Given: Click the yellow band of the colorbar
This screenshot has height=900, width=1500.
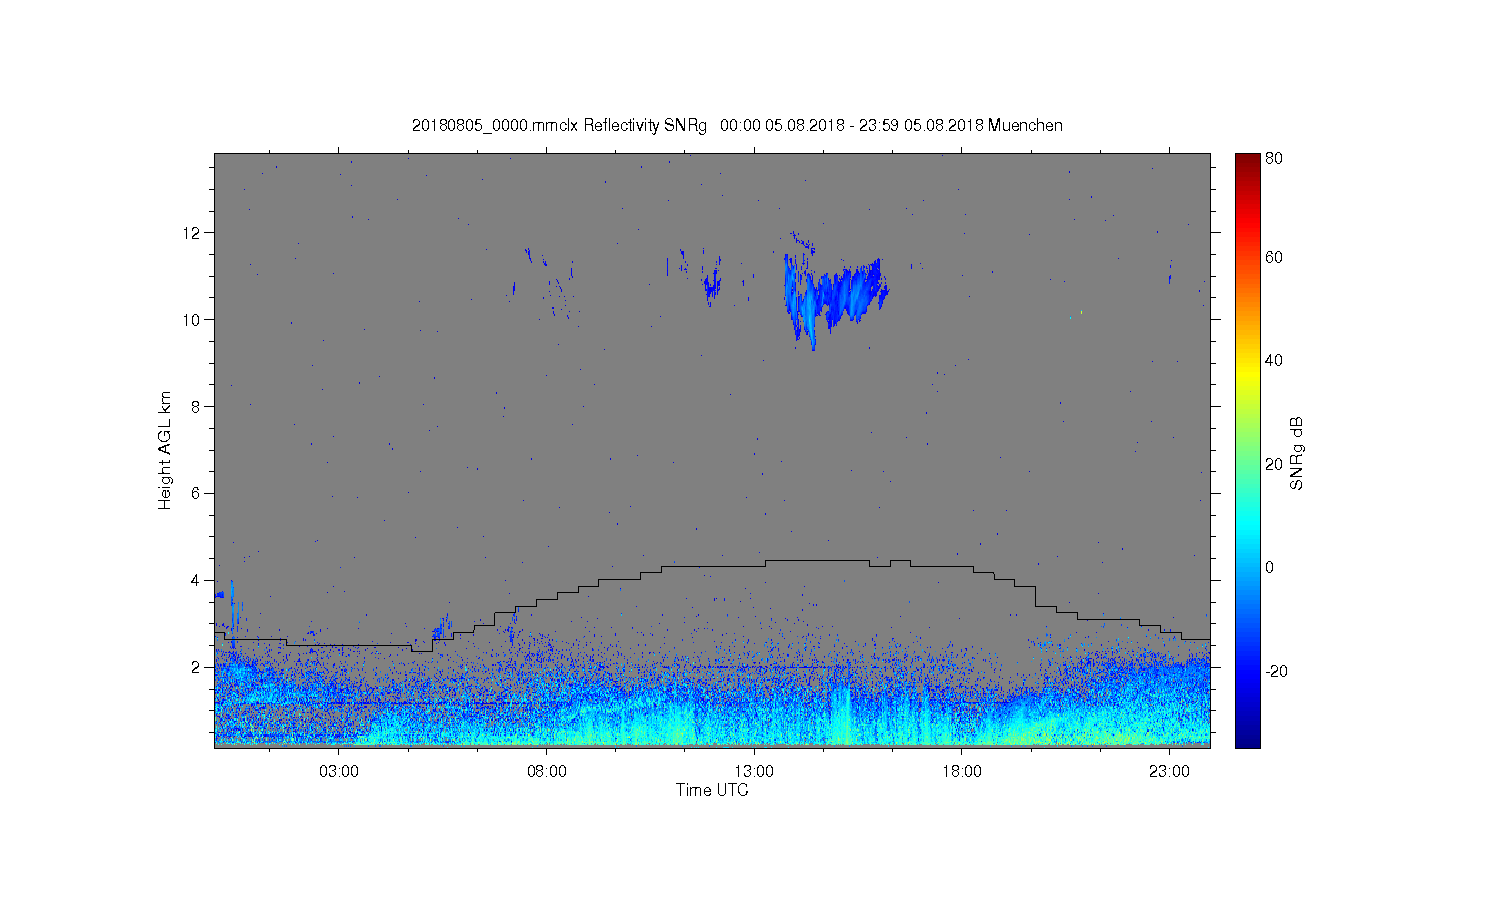Looking at the screenshot, I should 1247,372.
